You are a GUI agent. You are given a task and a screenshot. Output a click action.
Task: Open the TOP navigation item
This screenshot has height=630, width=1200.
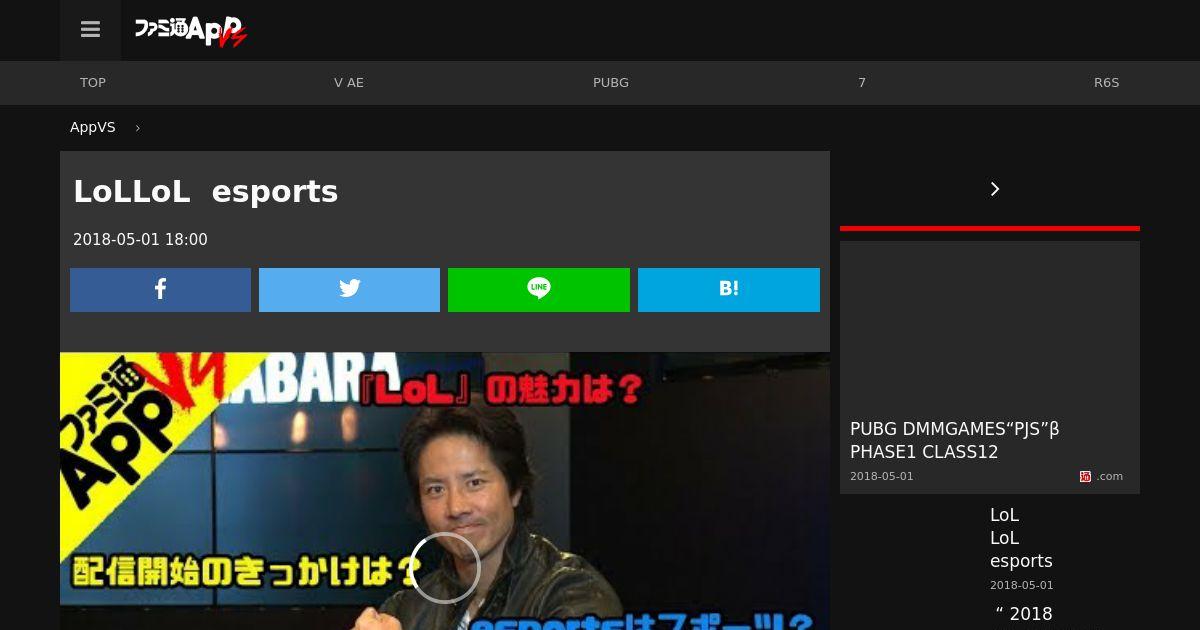click(x=93, y=83)
